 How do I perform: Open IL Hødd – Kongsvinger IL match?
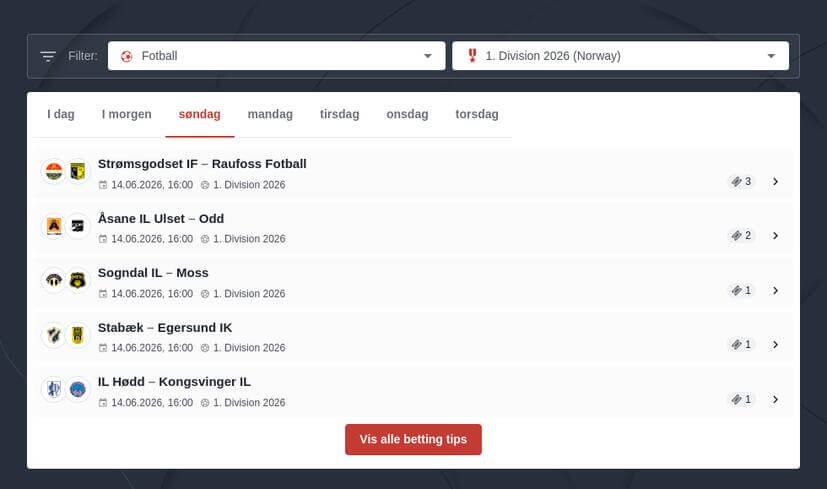[x=414, y=391]
